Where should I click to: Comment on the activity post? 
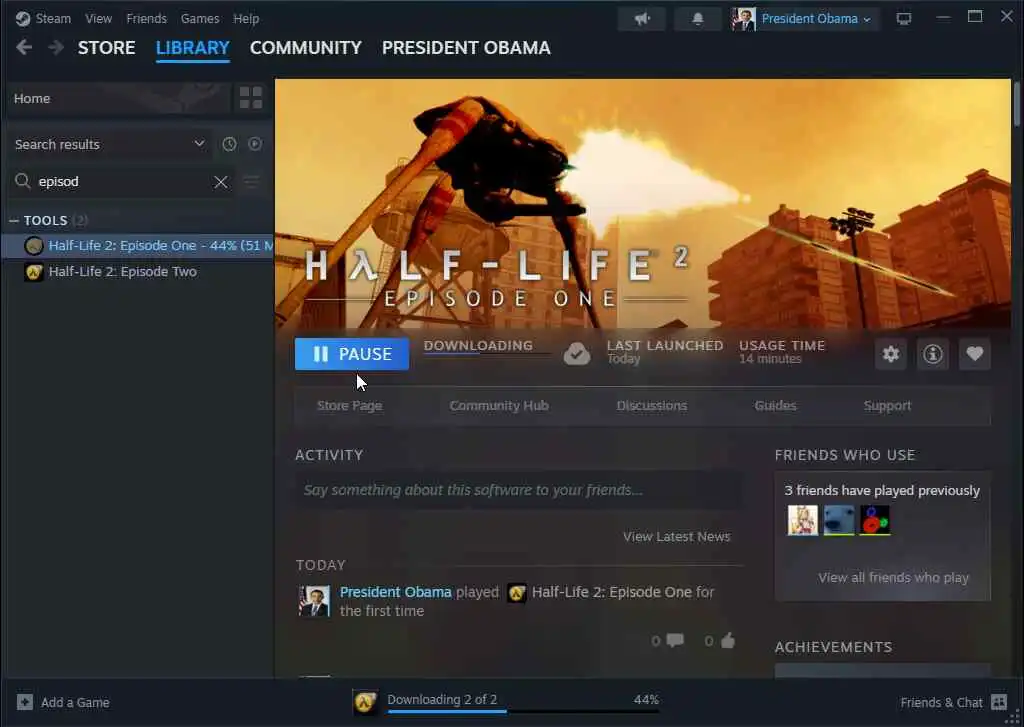675,641
